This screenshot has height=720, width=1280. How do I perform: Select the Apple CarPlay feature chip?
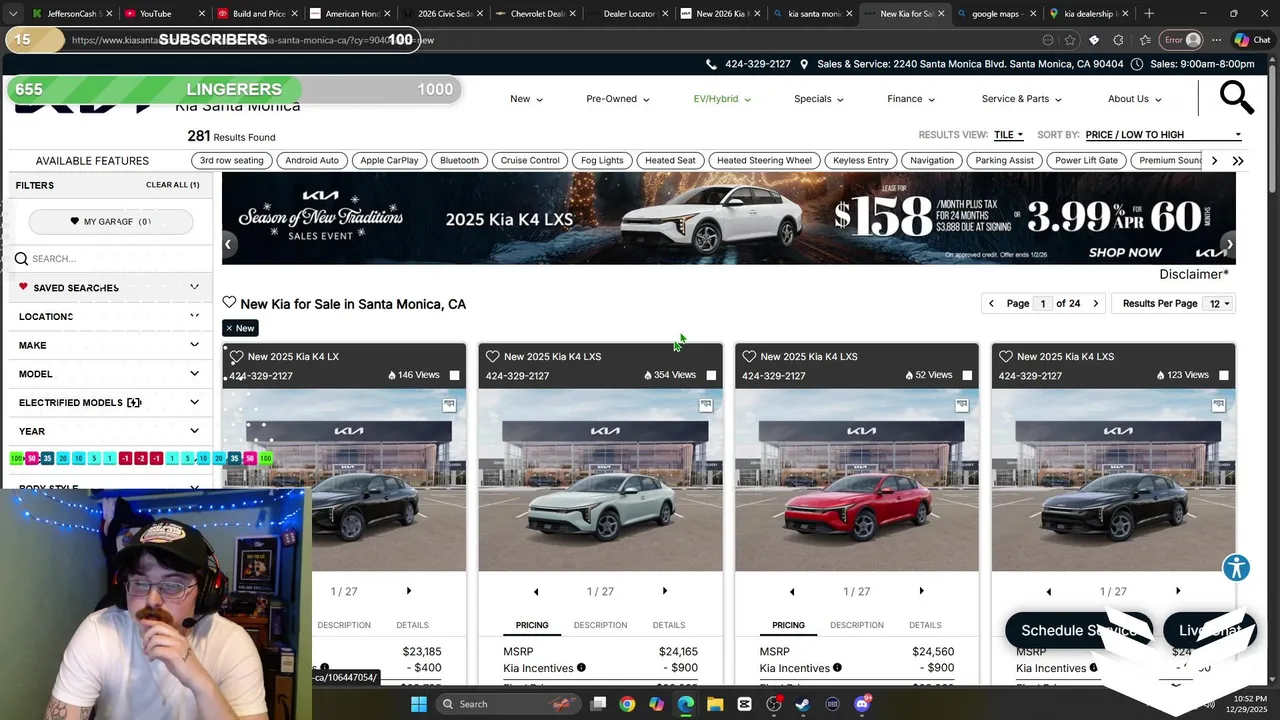389,160
